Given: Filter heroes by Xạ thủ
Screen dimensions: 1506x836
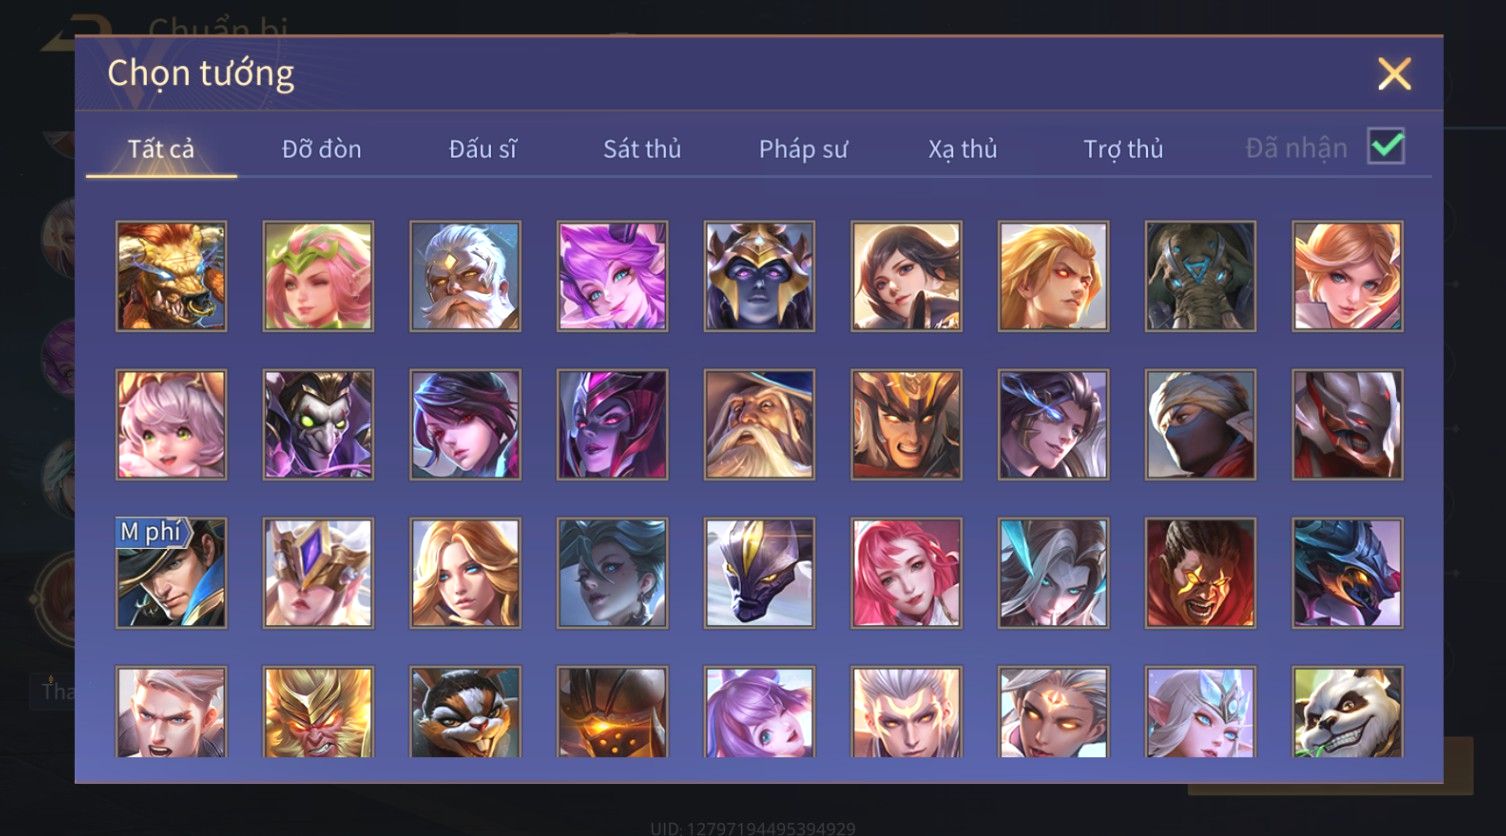Looking at the screenshot, I should point(963,149).
